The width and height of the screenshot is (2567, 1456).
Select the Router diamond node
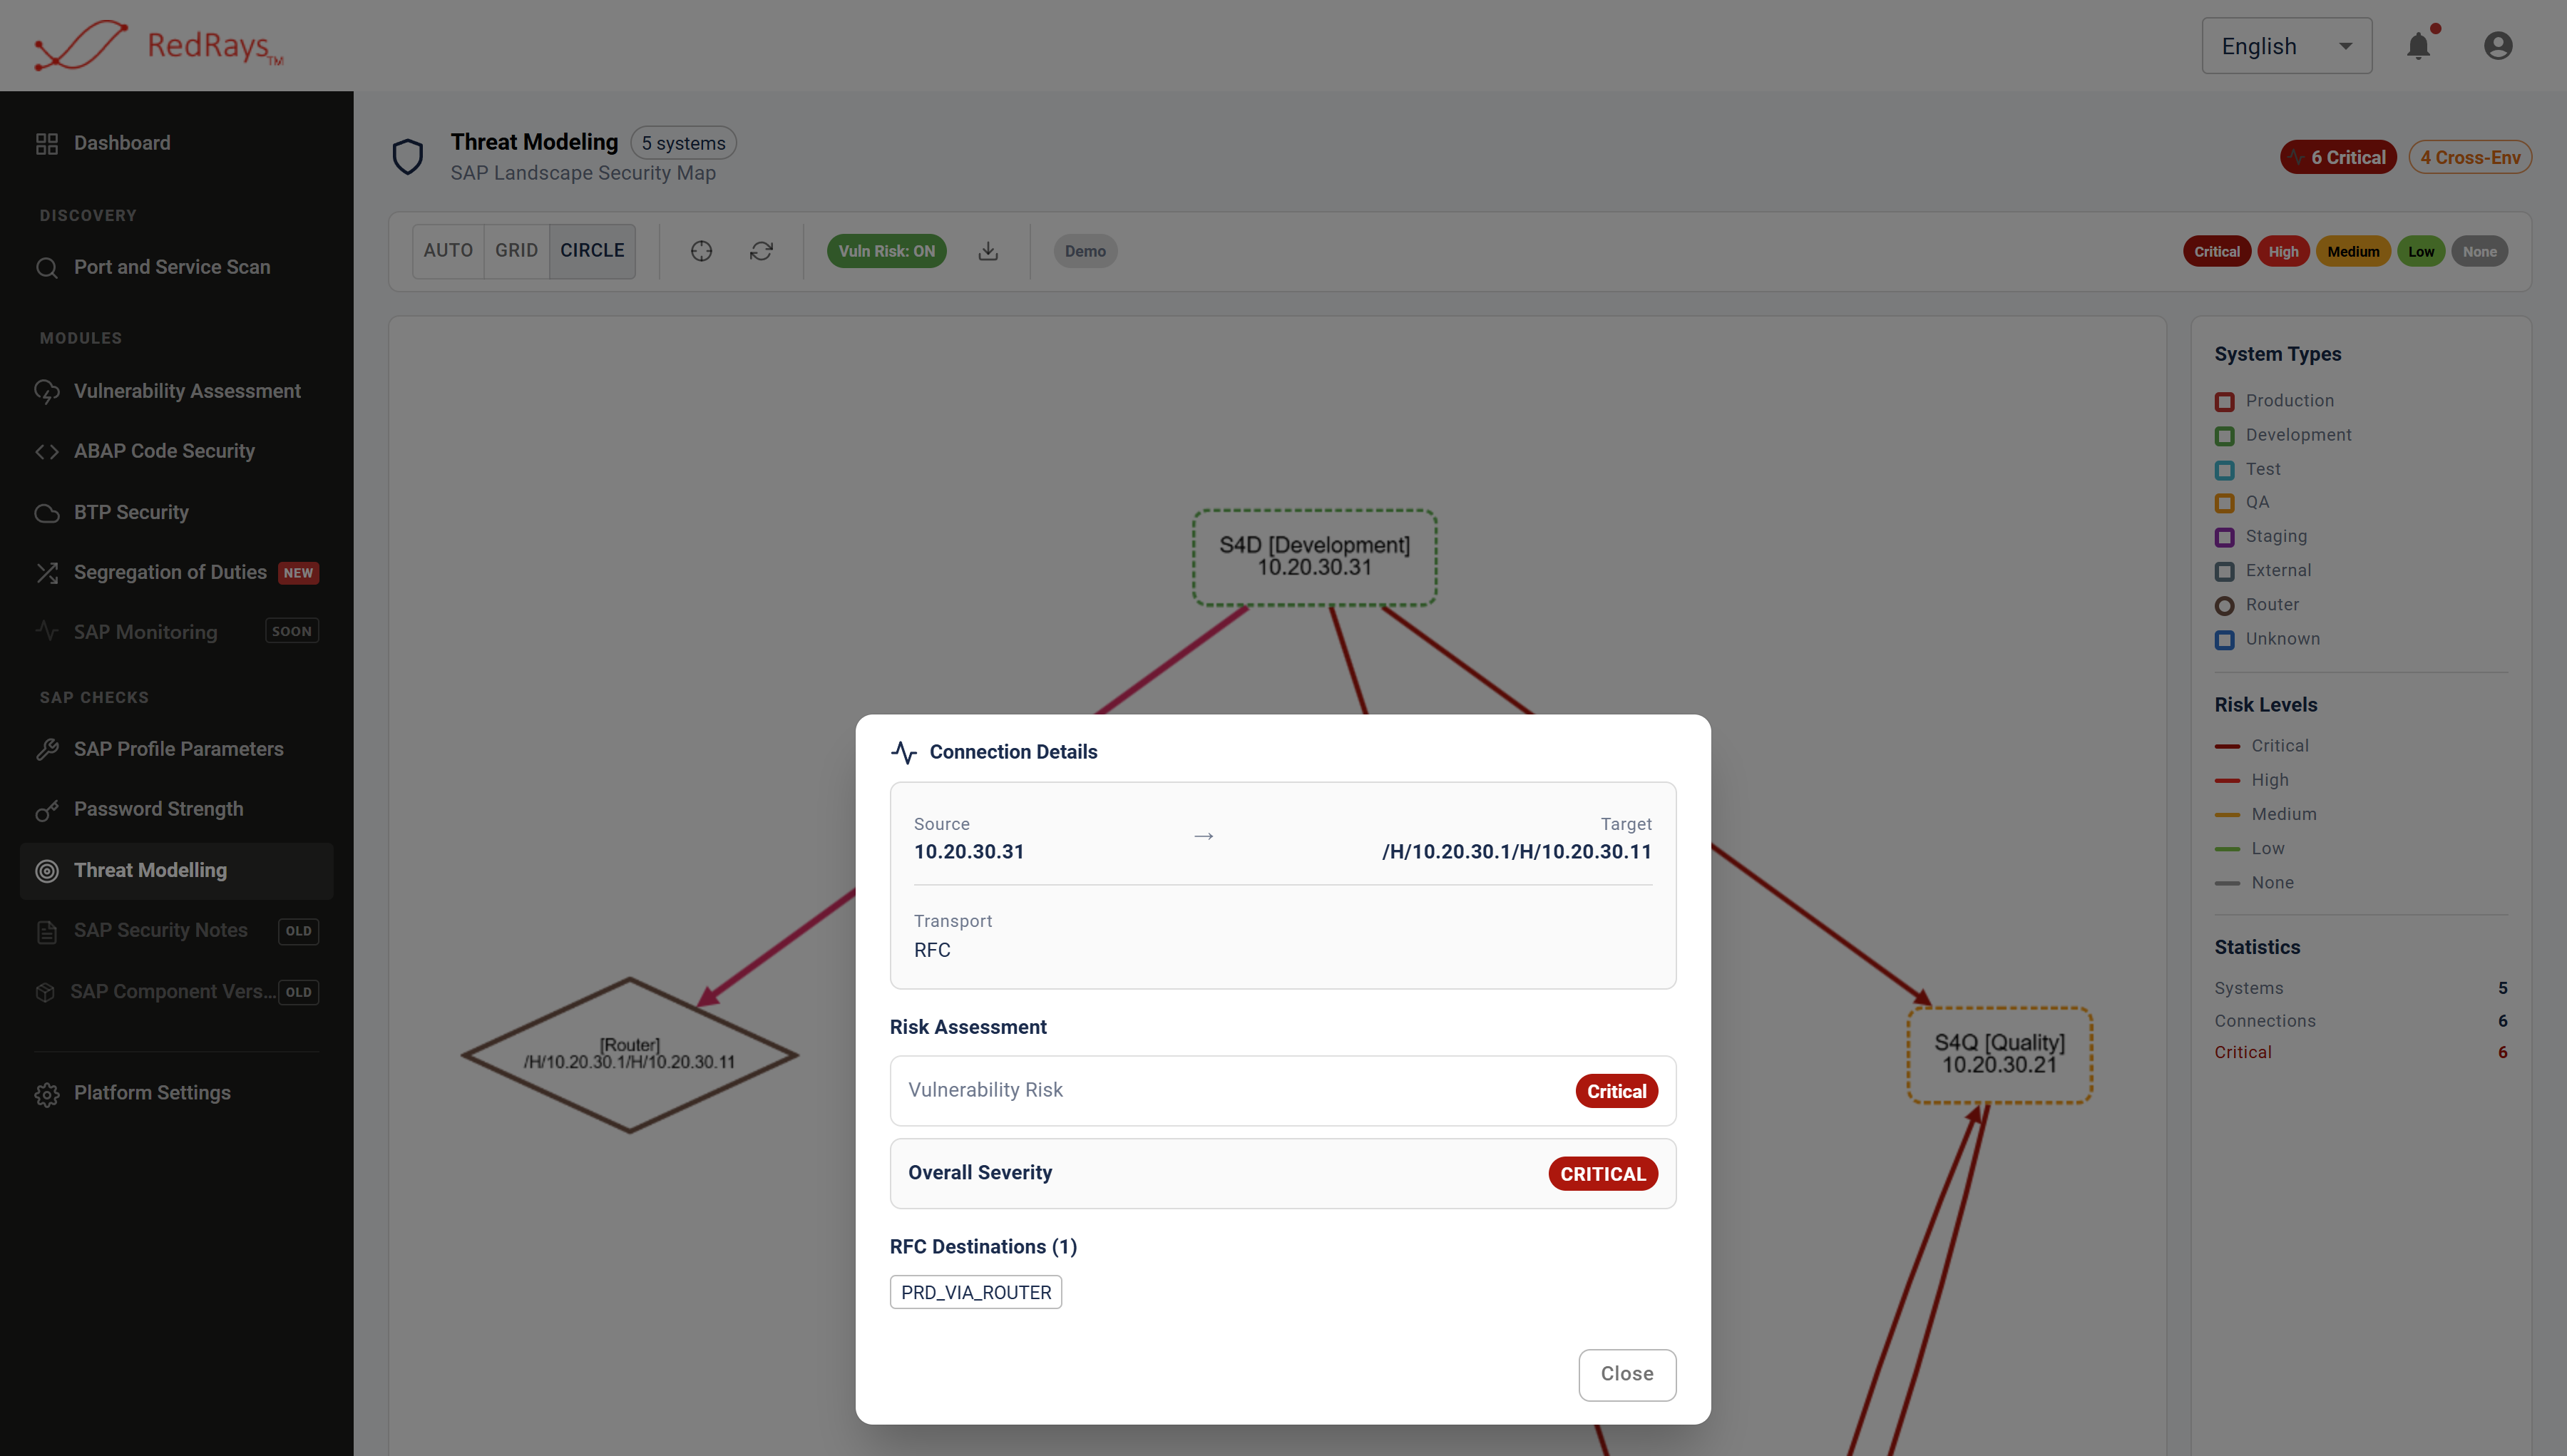[630, 1055]
